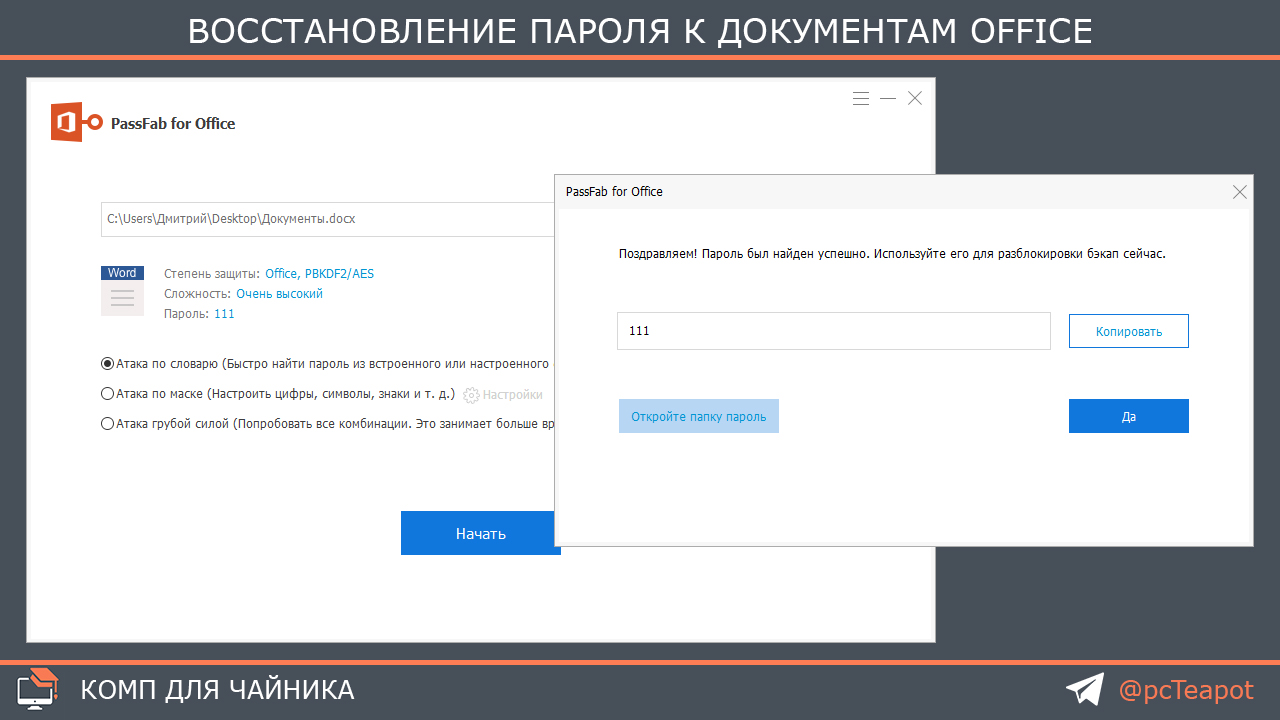
Task: Click the settings gear icon next to Настройки
Action: click(x=471, y=395)
